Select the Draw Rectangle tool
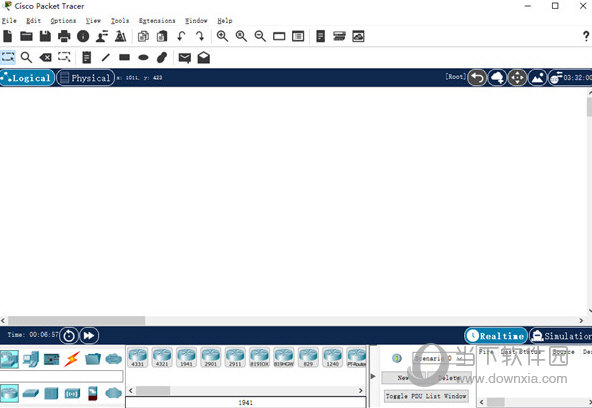 click(x=124, y=57)
